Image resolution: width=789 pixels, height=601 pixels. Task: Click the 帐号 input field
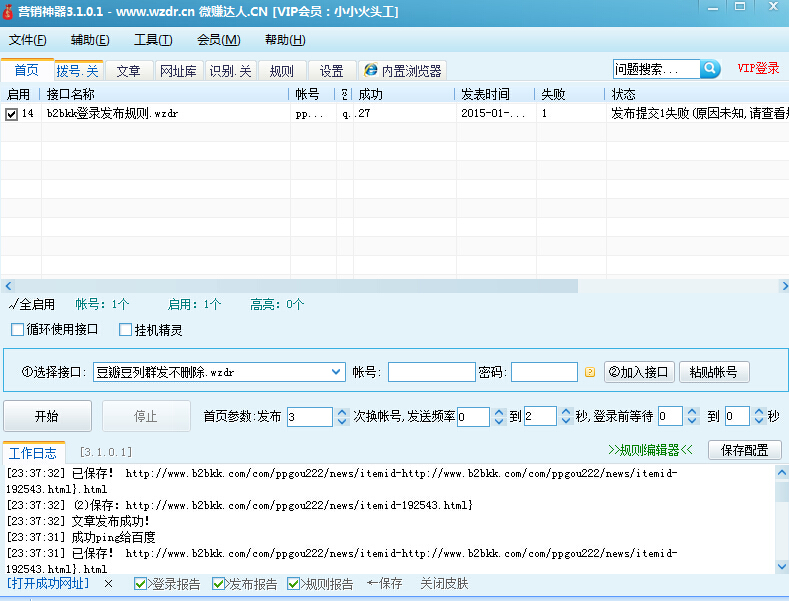pos(431,372)
